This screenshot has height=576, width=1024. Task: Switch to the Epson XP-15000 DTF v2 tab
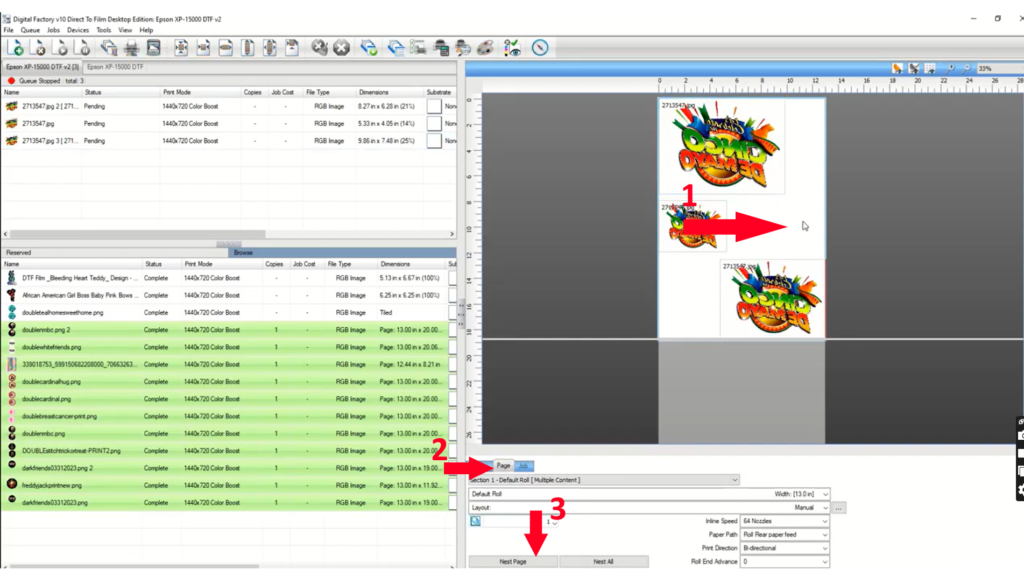pos(42,67)
